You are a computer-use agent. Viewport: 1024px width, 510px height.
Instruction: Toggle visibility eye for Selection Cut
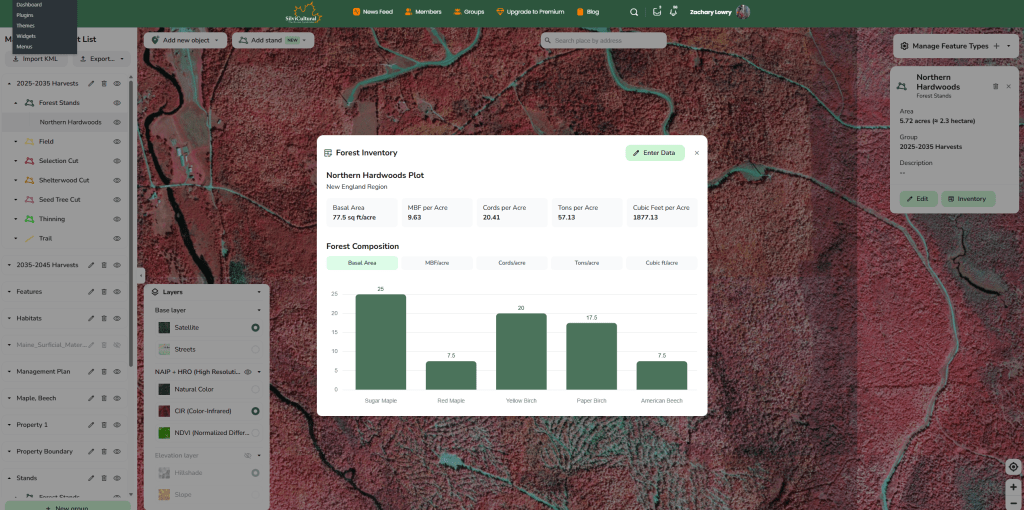(x=117, y=161)
